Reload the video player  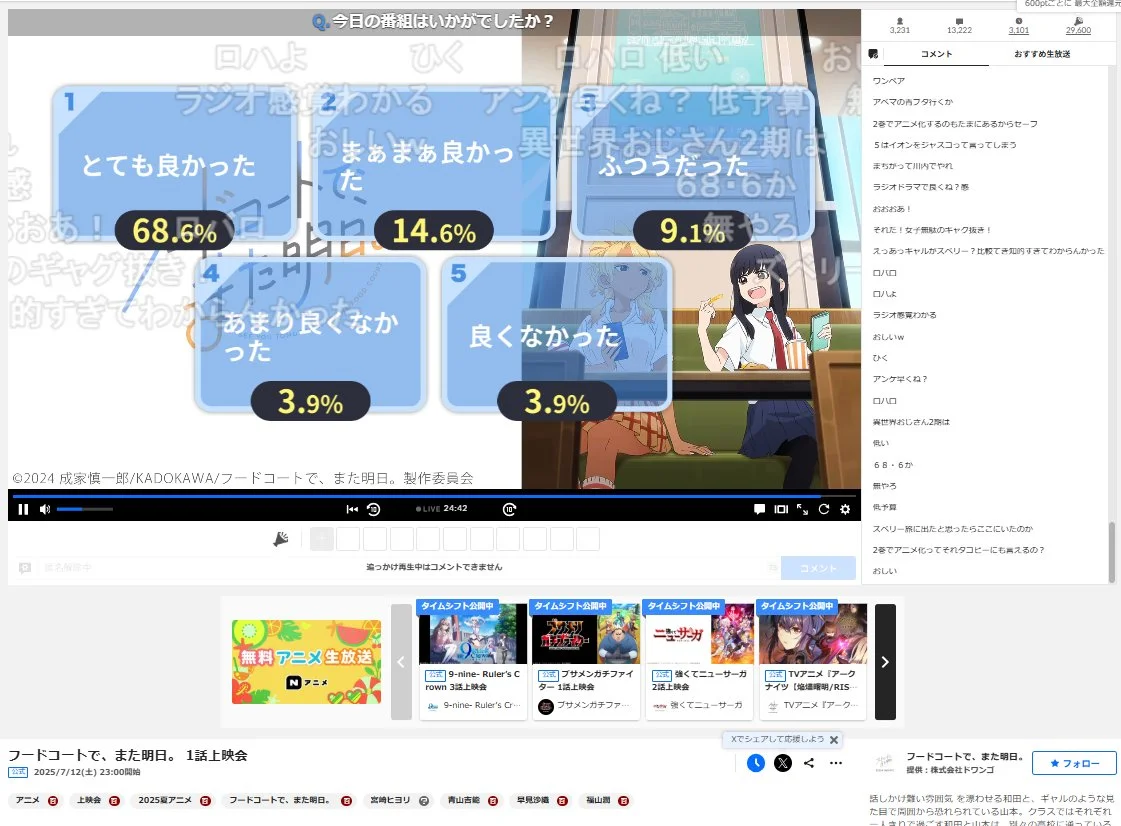pos(824,509)
